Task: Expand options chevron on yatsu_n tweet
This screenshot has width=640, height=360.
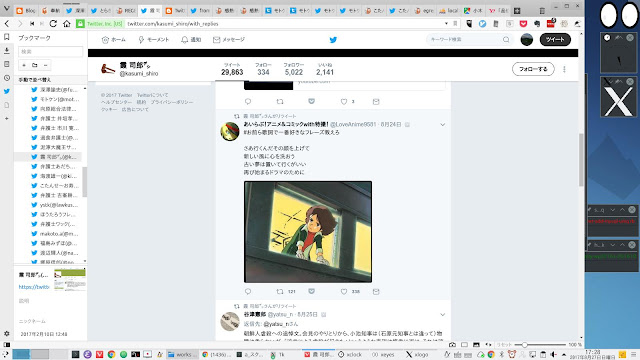Action: pyautogui.click(x=442, y=315)
